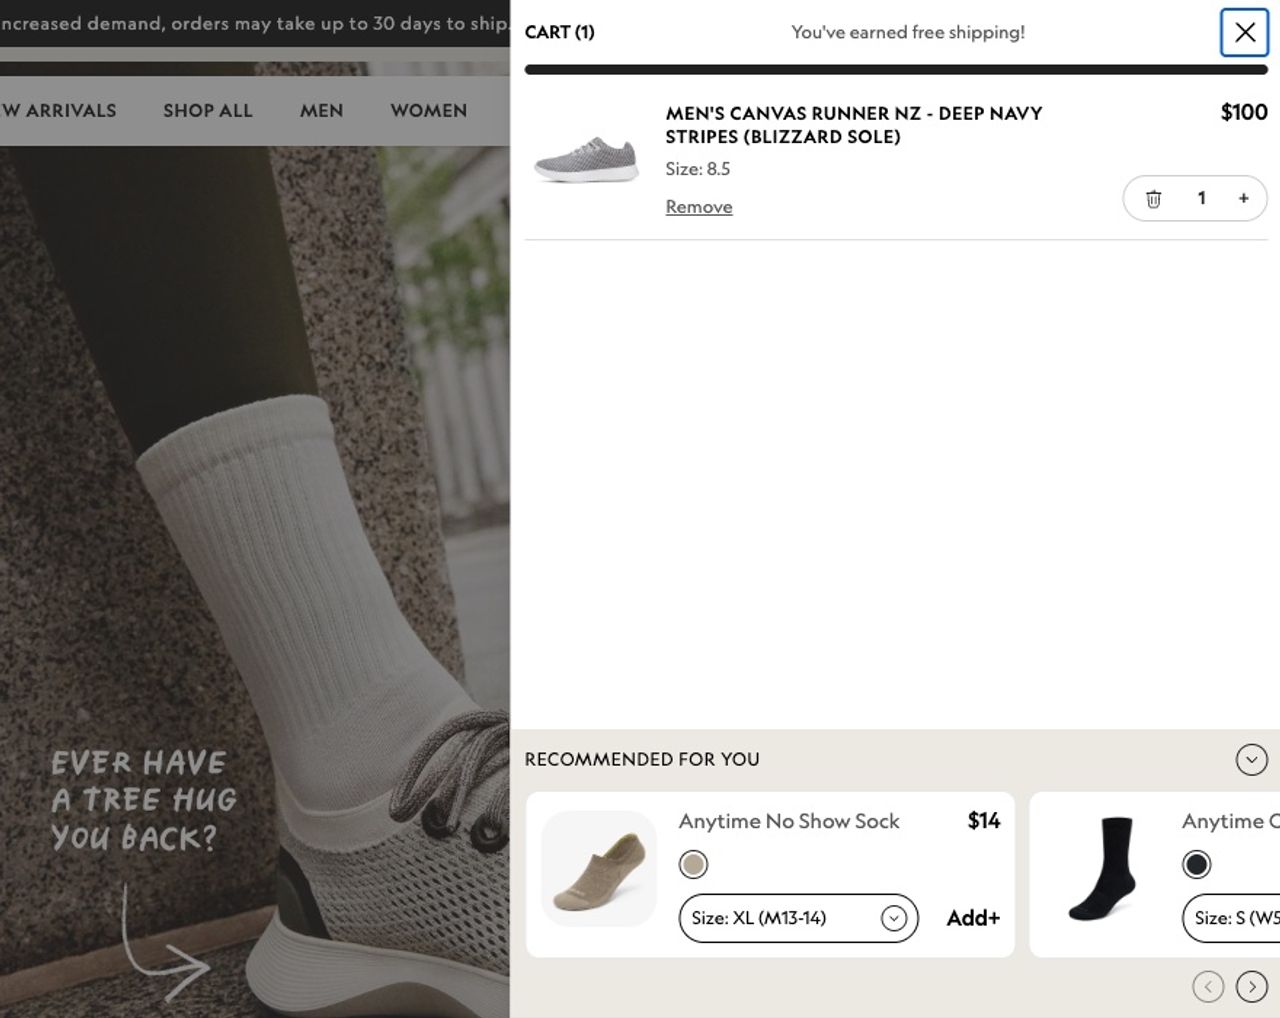1280x1018 pixels.
Task: Click "You've earned free shipping!" message
Action: tap(908, 32)
